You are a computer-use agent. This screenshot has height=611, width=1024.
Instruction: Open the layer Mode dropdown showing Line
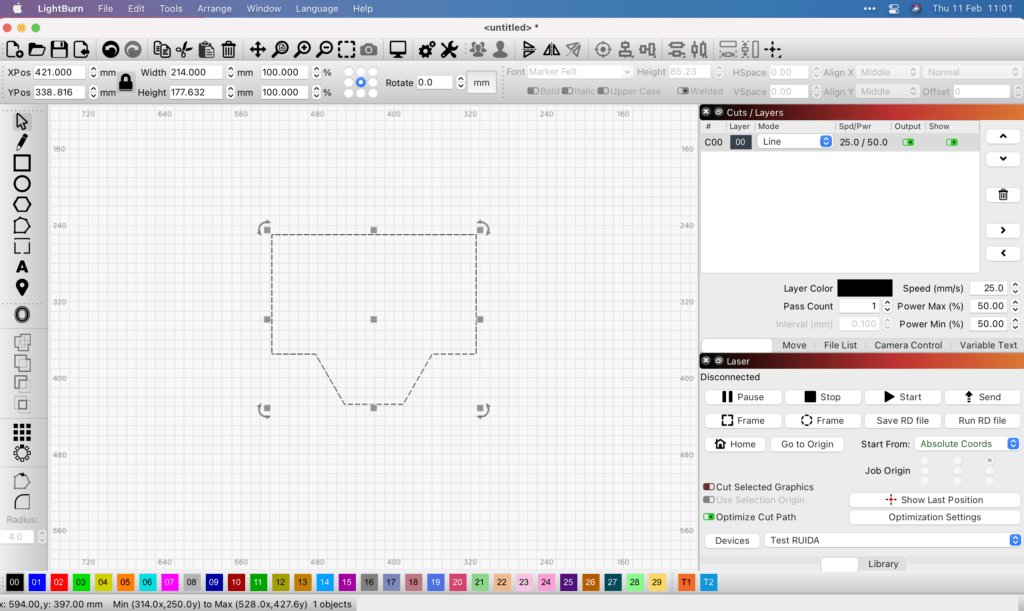click(795, 142)
